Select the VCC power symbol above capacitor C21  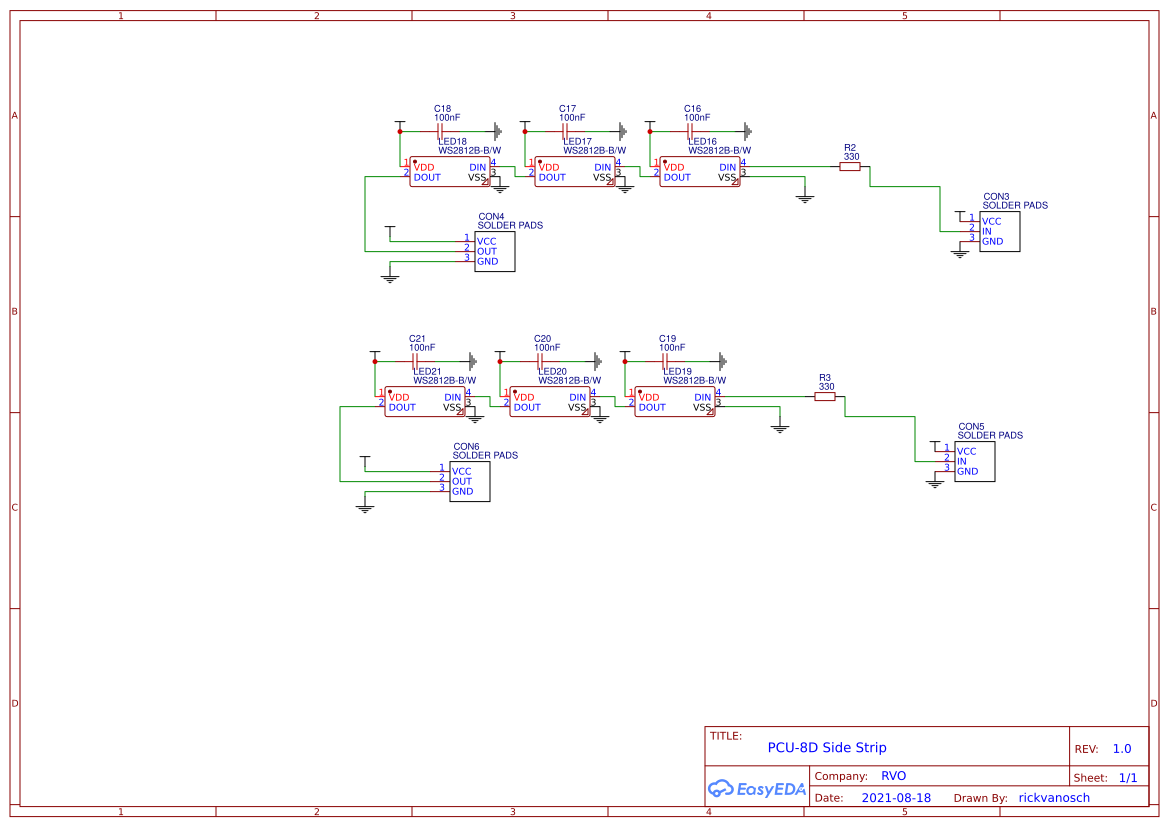[x=375, y=357]
